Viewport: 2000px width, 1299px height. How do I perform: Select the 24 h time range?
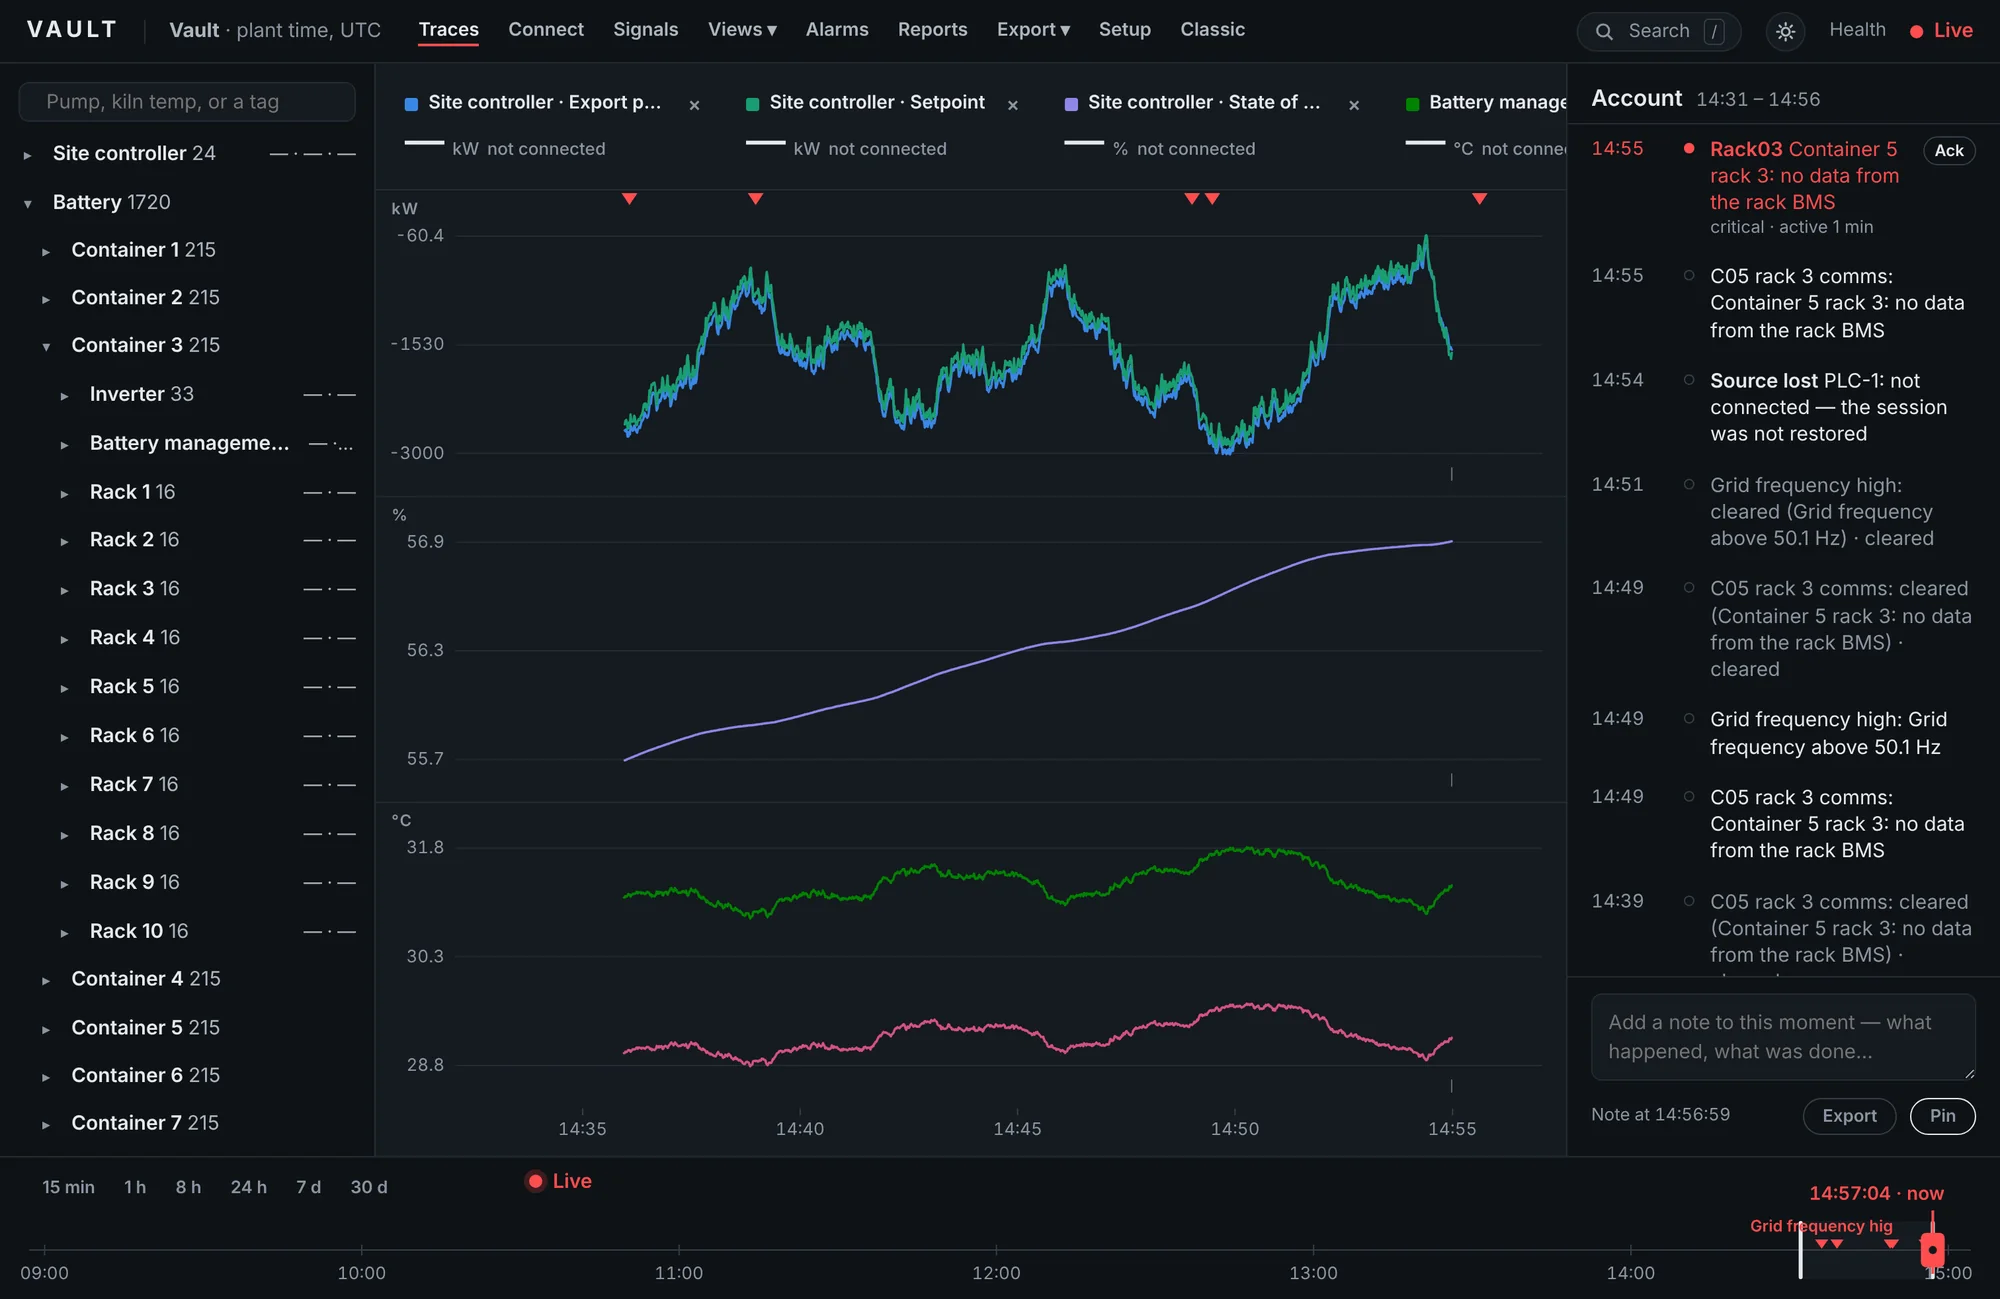[x=248, y=1187]
